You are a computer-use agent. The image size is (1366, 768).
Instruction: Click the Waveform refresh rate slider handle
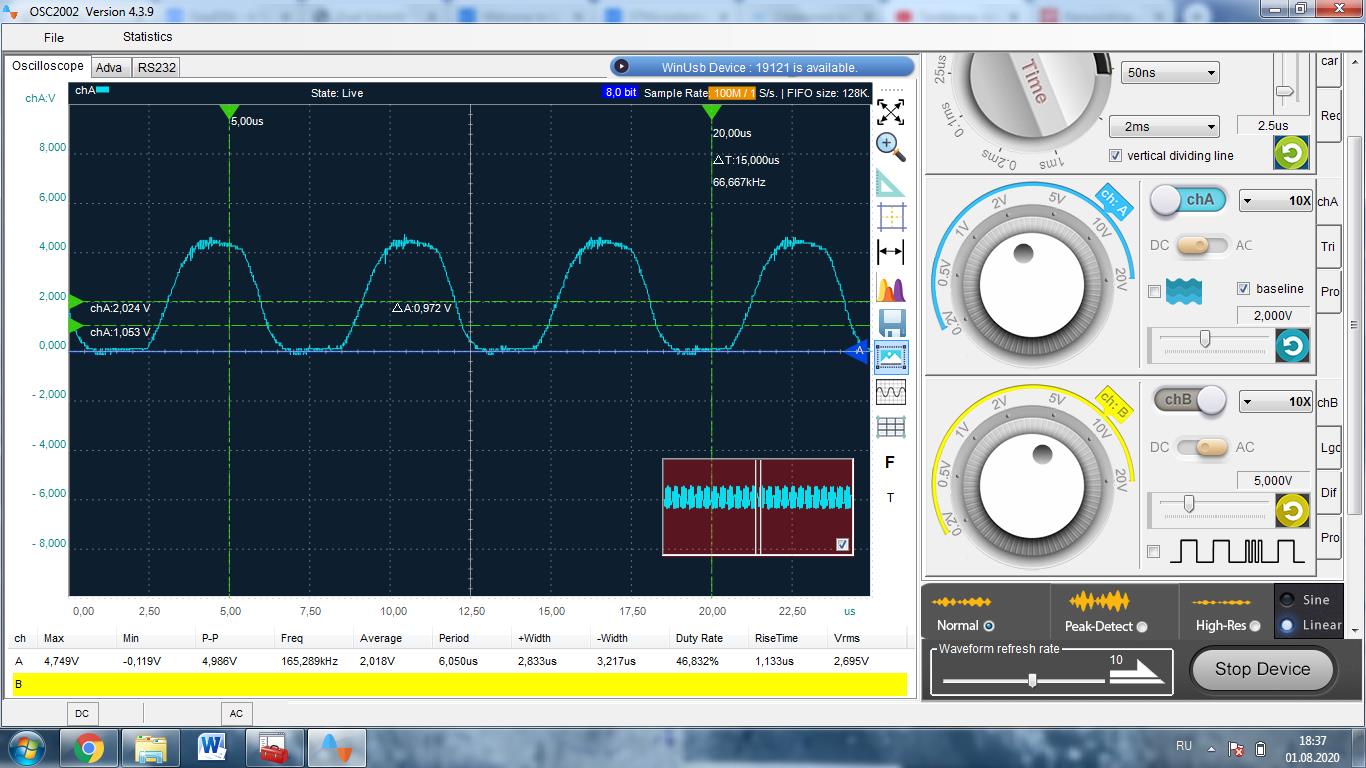1032,680
